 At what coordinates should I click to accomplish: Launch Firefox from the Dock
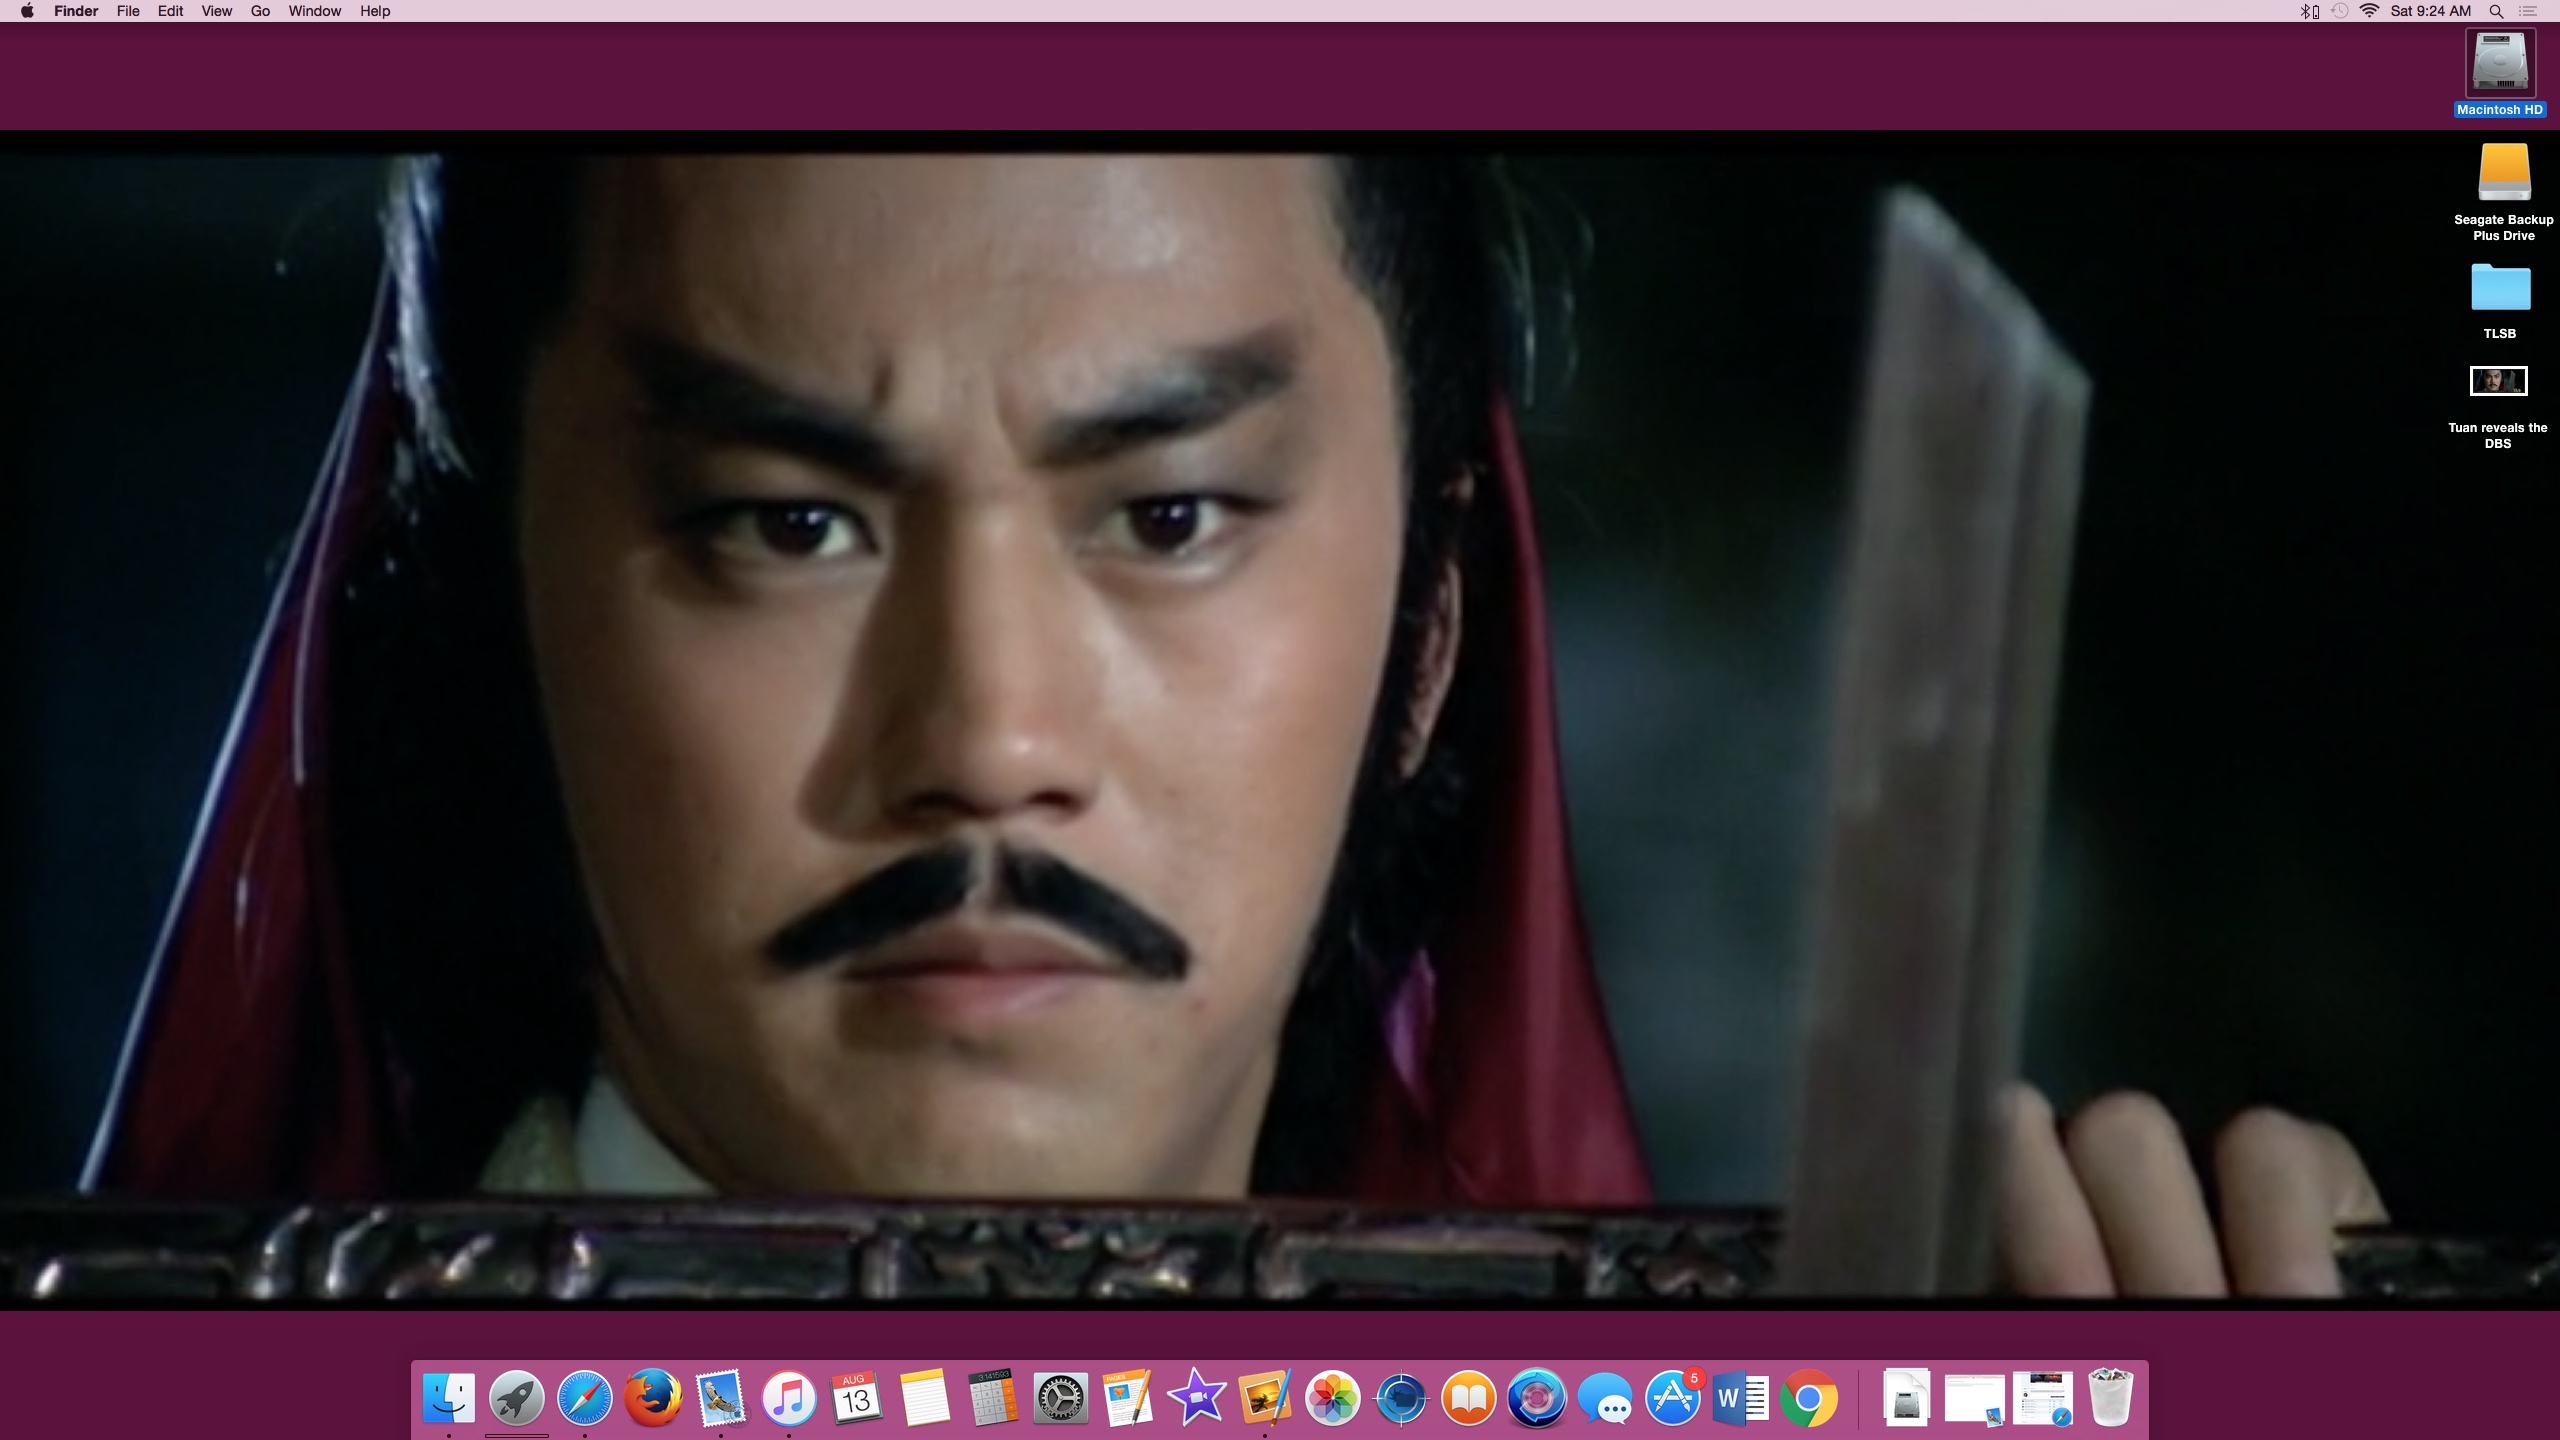click(x=653, y=1397)
